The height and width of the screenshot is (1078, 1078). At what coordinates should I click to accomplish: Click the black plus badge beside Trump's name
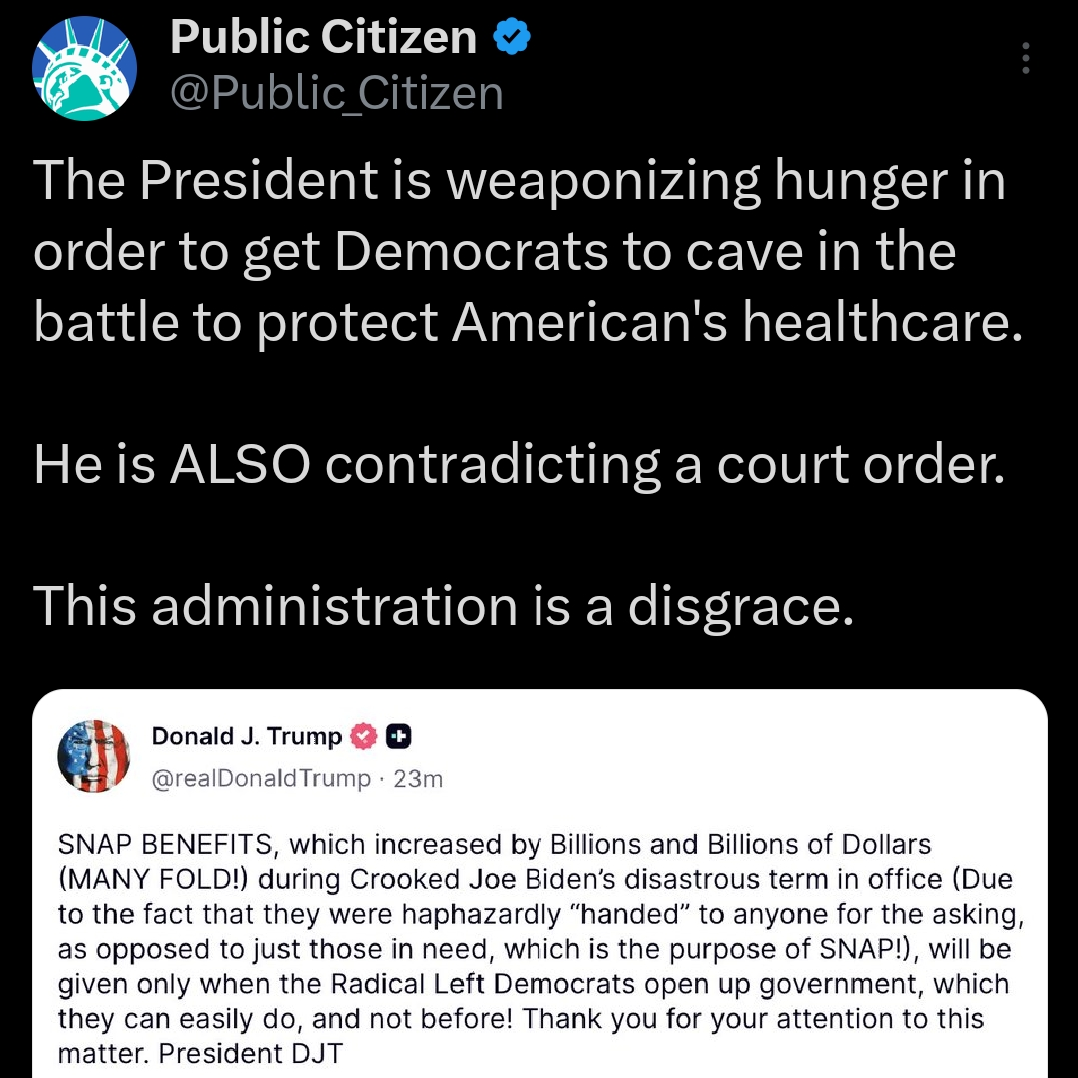tap(400, 738)
